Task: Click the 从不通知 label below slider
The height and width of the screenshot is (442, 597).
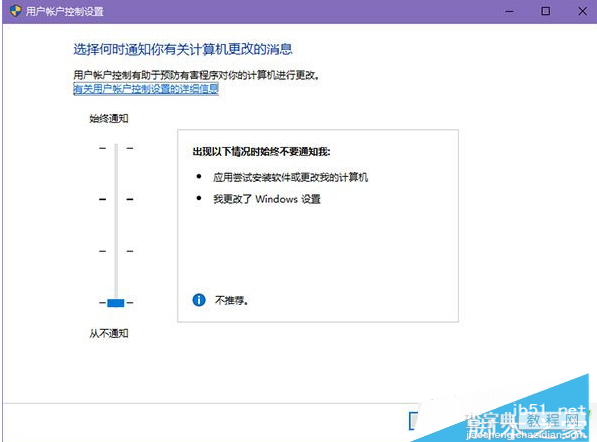Action: 109,333
